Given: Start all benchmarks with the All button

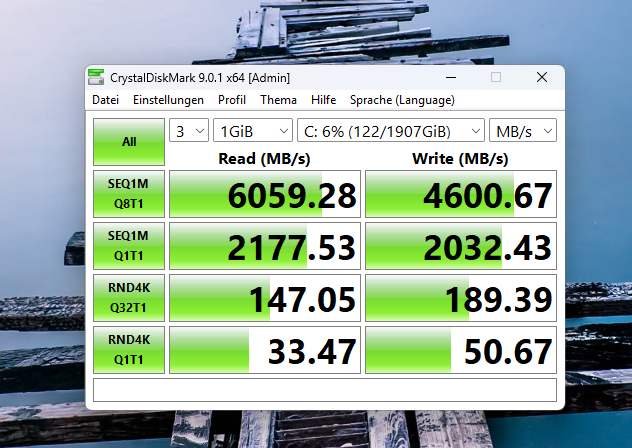Looking at the screenshot, I should pyautogui.click(x=129, y=142).
